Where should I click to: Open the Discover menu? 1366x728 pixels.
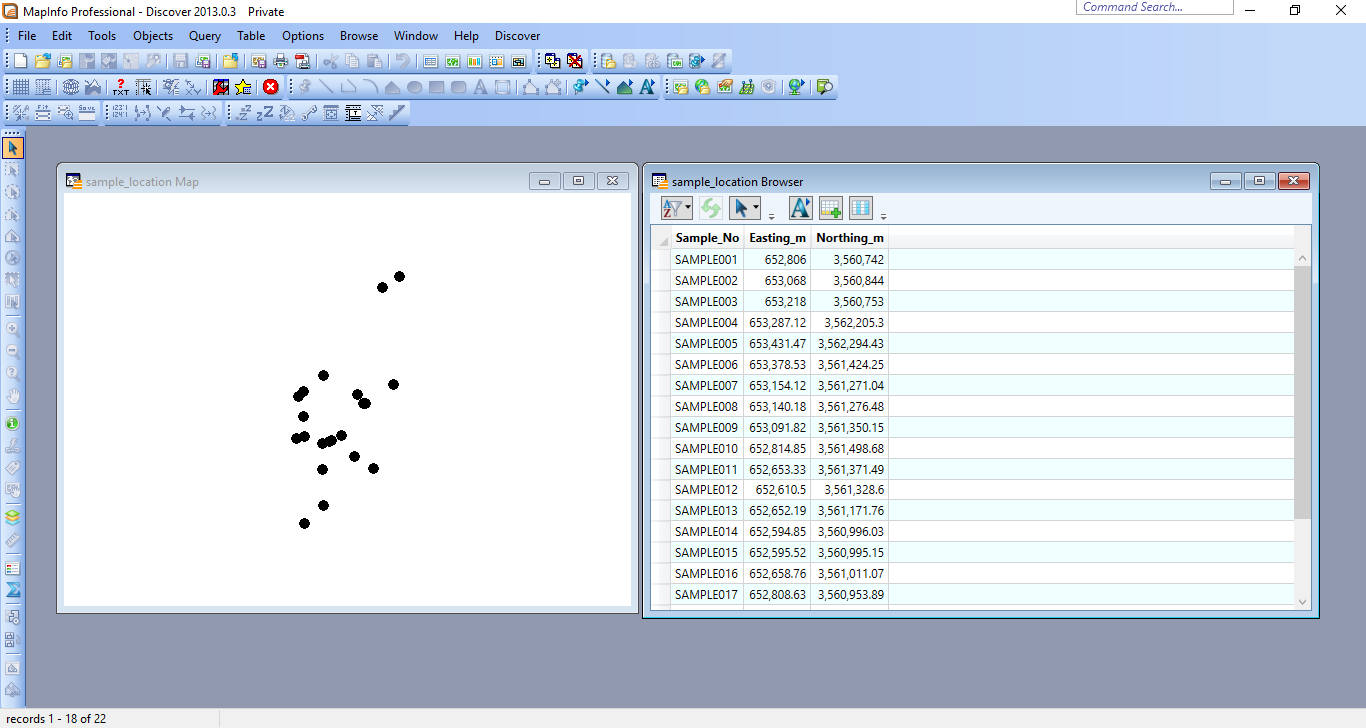[517, 36]
